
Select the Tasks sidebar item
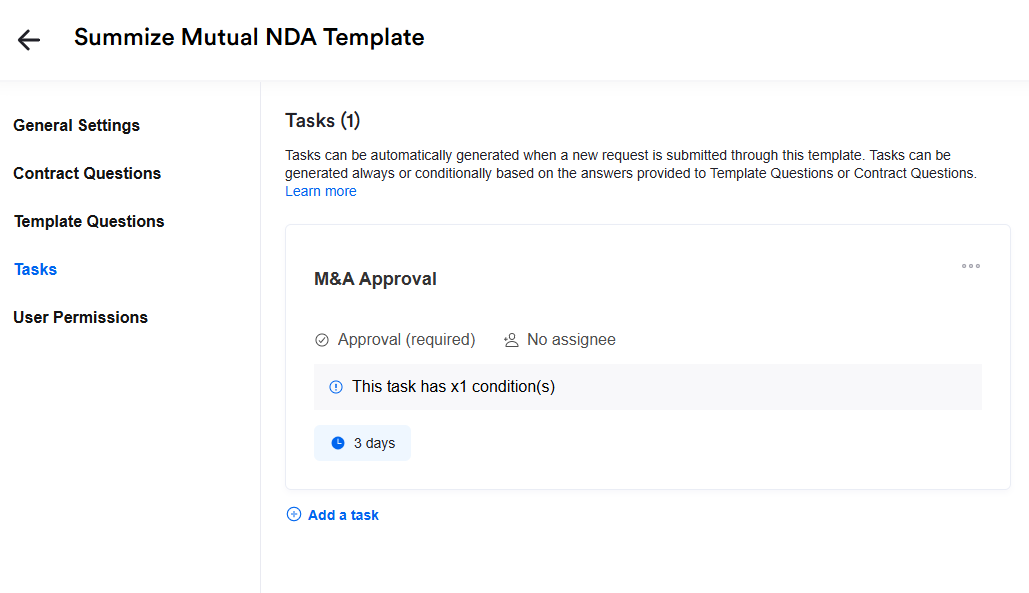tap(35, 269)
